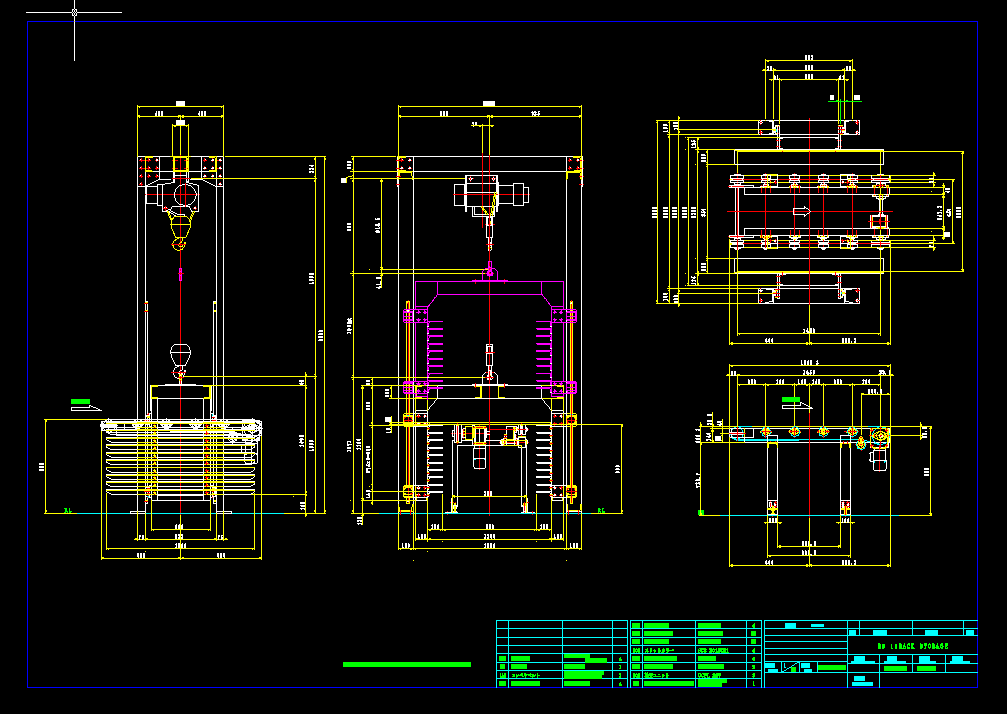
Task: Select the revision triangle with check mark
Action: pyautogui.click(x=792, y=666)
